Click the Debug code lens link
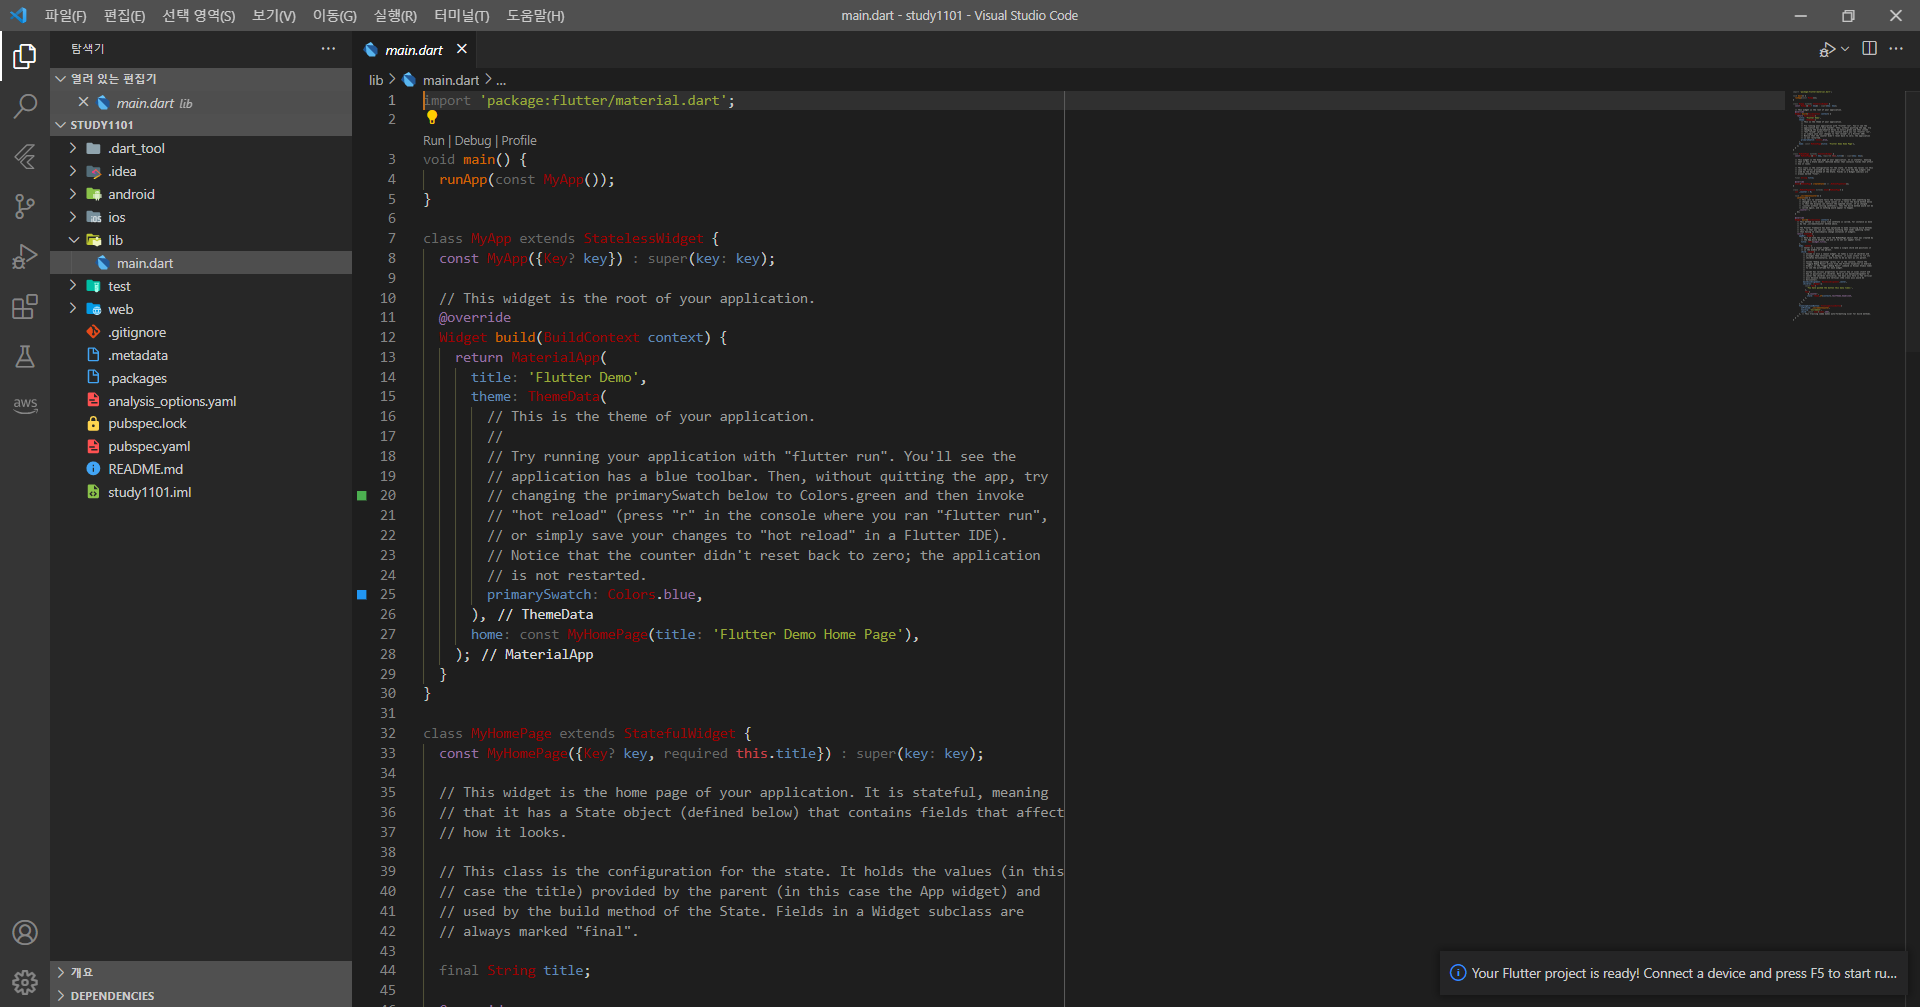The width and height of the screenshot is (1920, 1007). coord(473,141)
